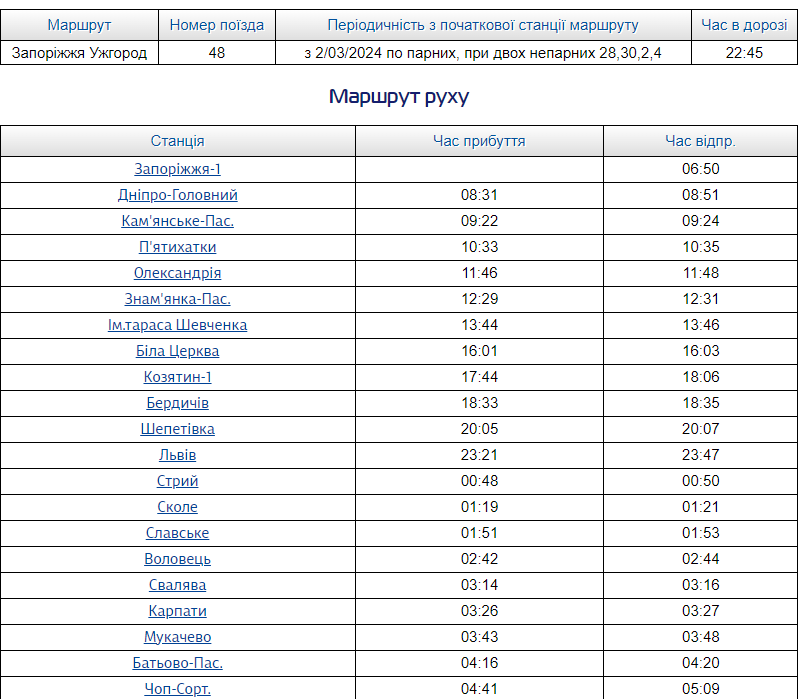
Task: Select the Воловець station link
Action: 177,559
